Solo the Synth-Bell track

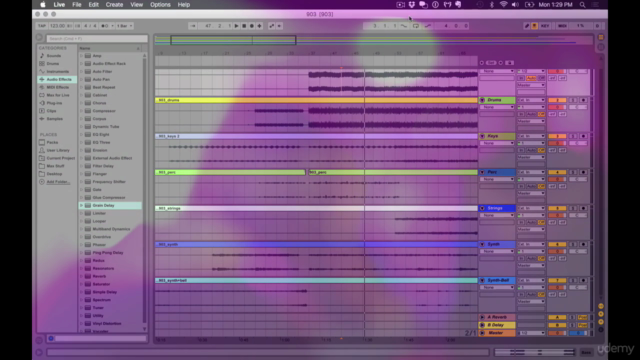click(573, 280)
